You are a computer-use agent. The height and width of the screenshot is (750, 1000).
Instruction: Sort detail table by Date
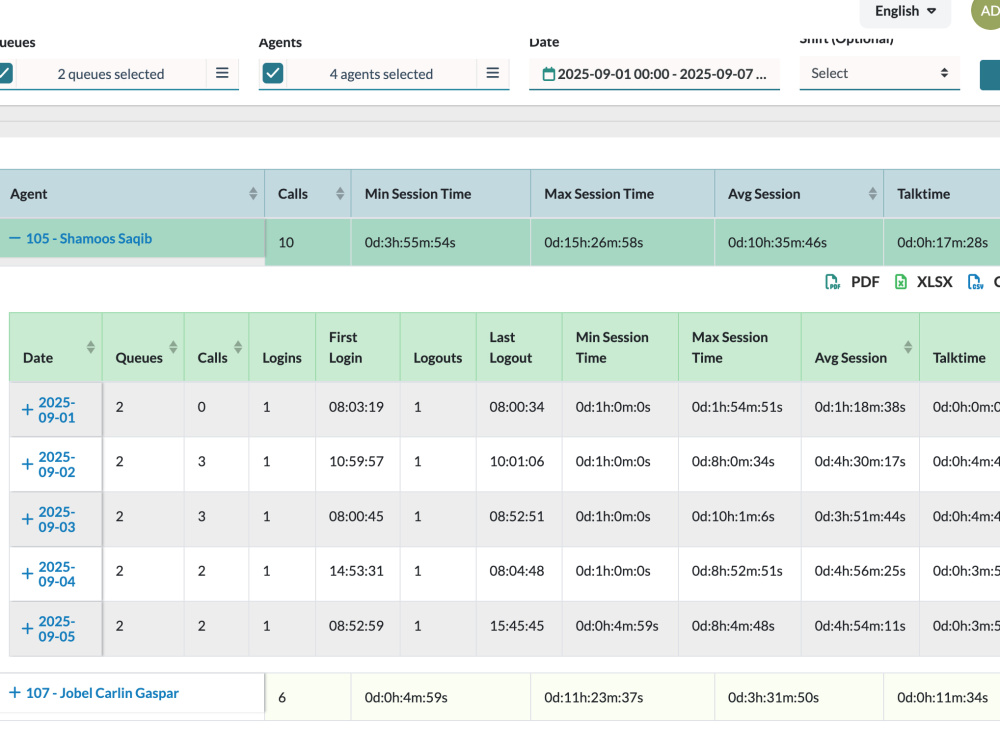click(91, 347)
